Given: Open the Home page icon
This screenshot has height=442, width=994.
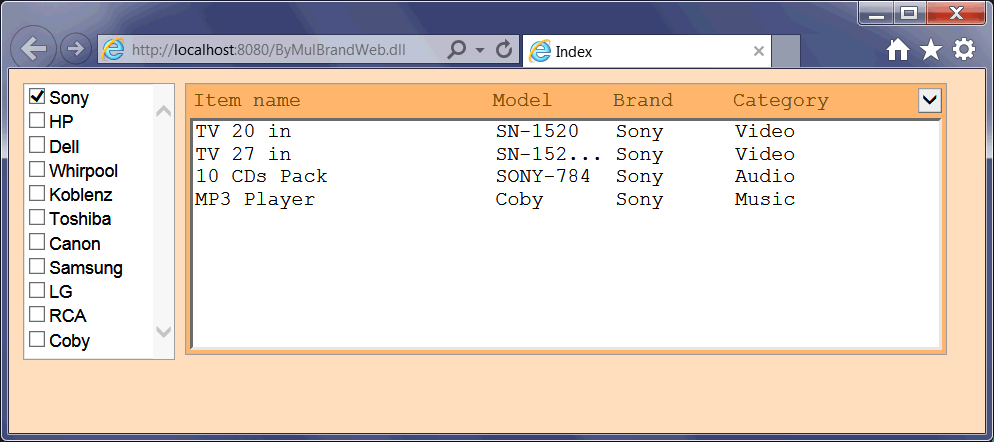Looking at the screenshot, I should click(x=898, y=49).
